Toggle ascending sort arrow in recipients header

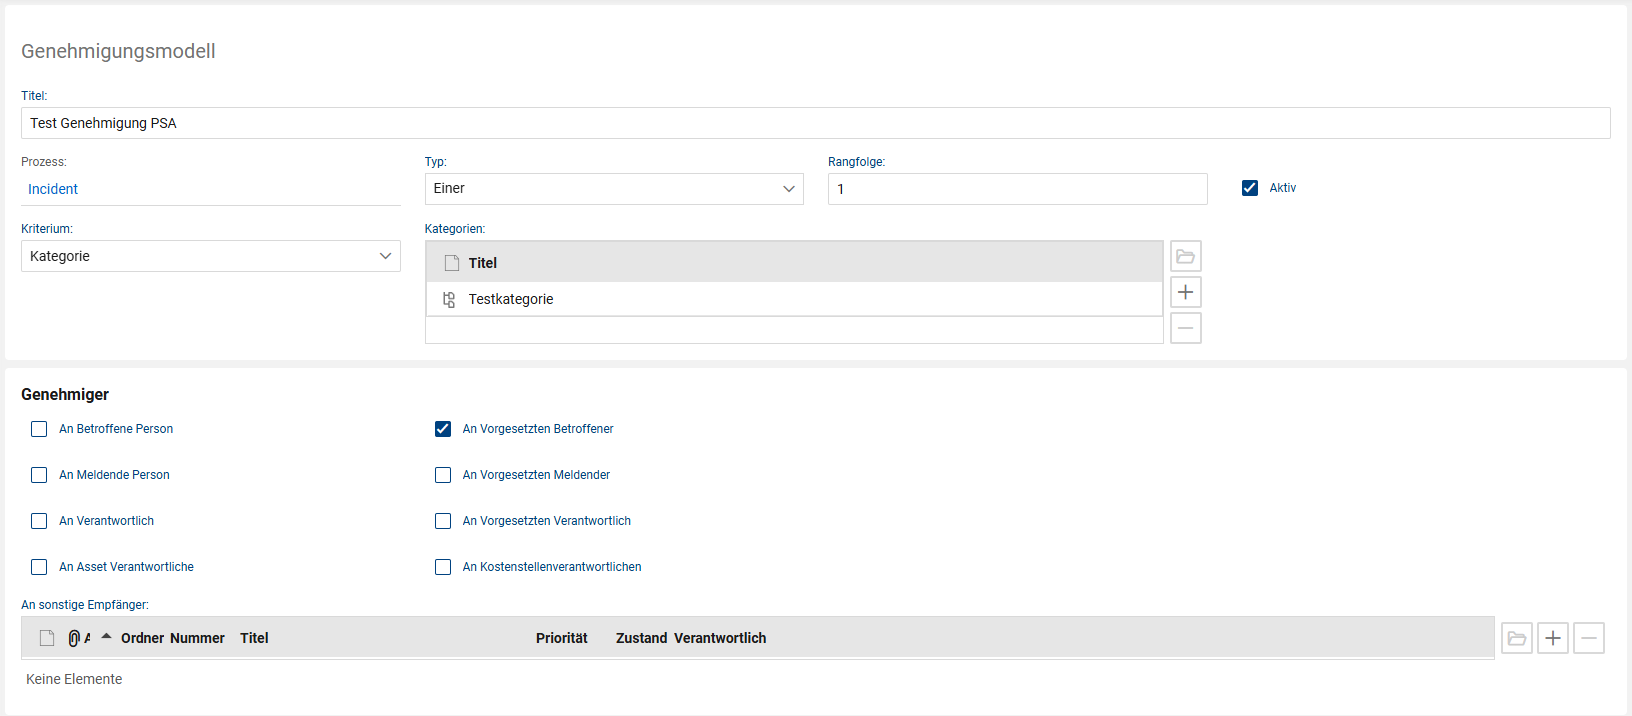(x=106, y=636)
